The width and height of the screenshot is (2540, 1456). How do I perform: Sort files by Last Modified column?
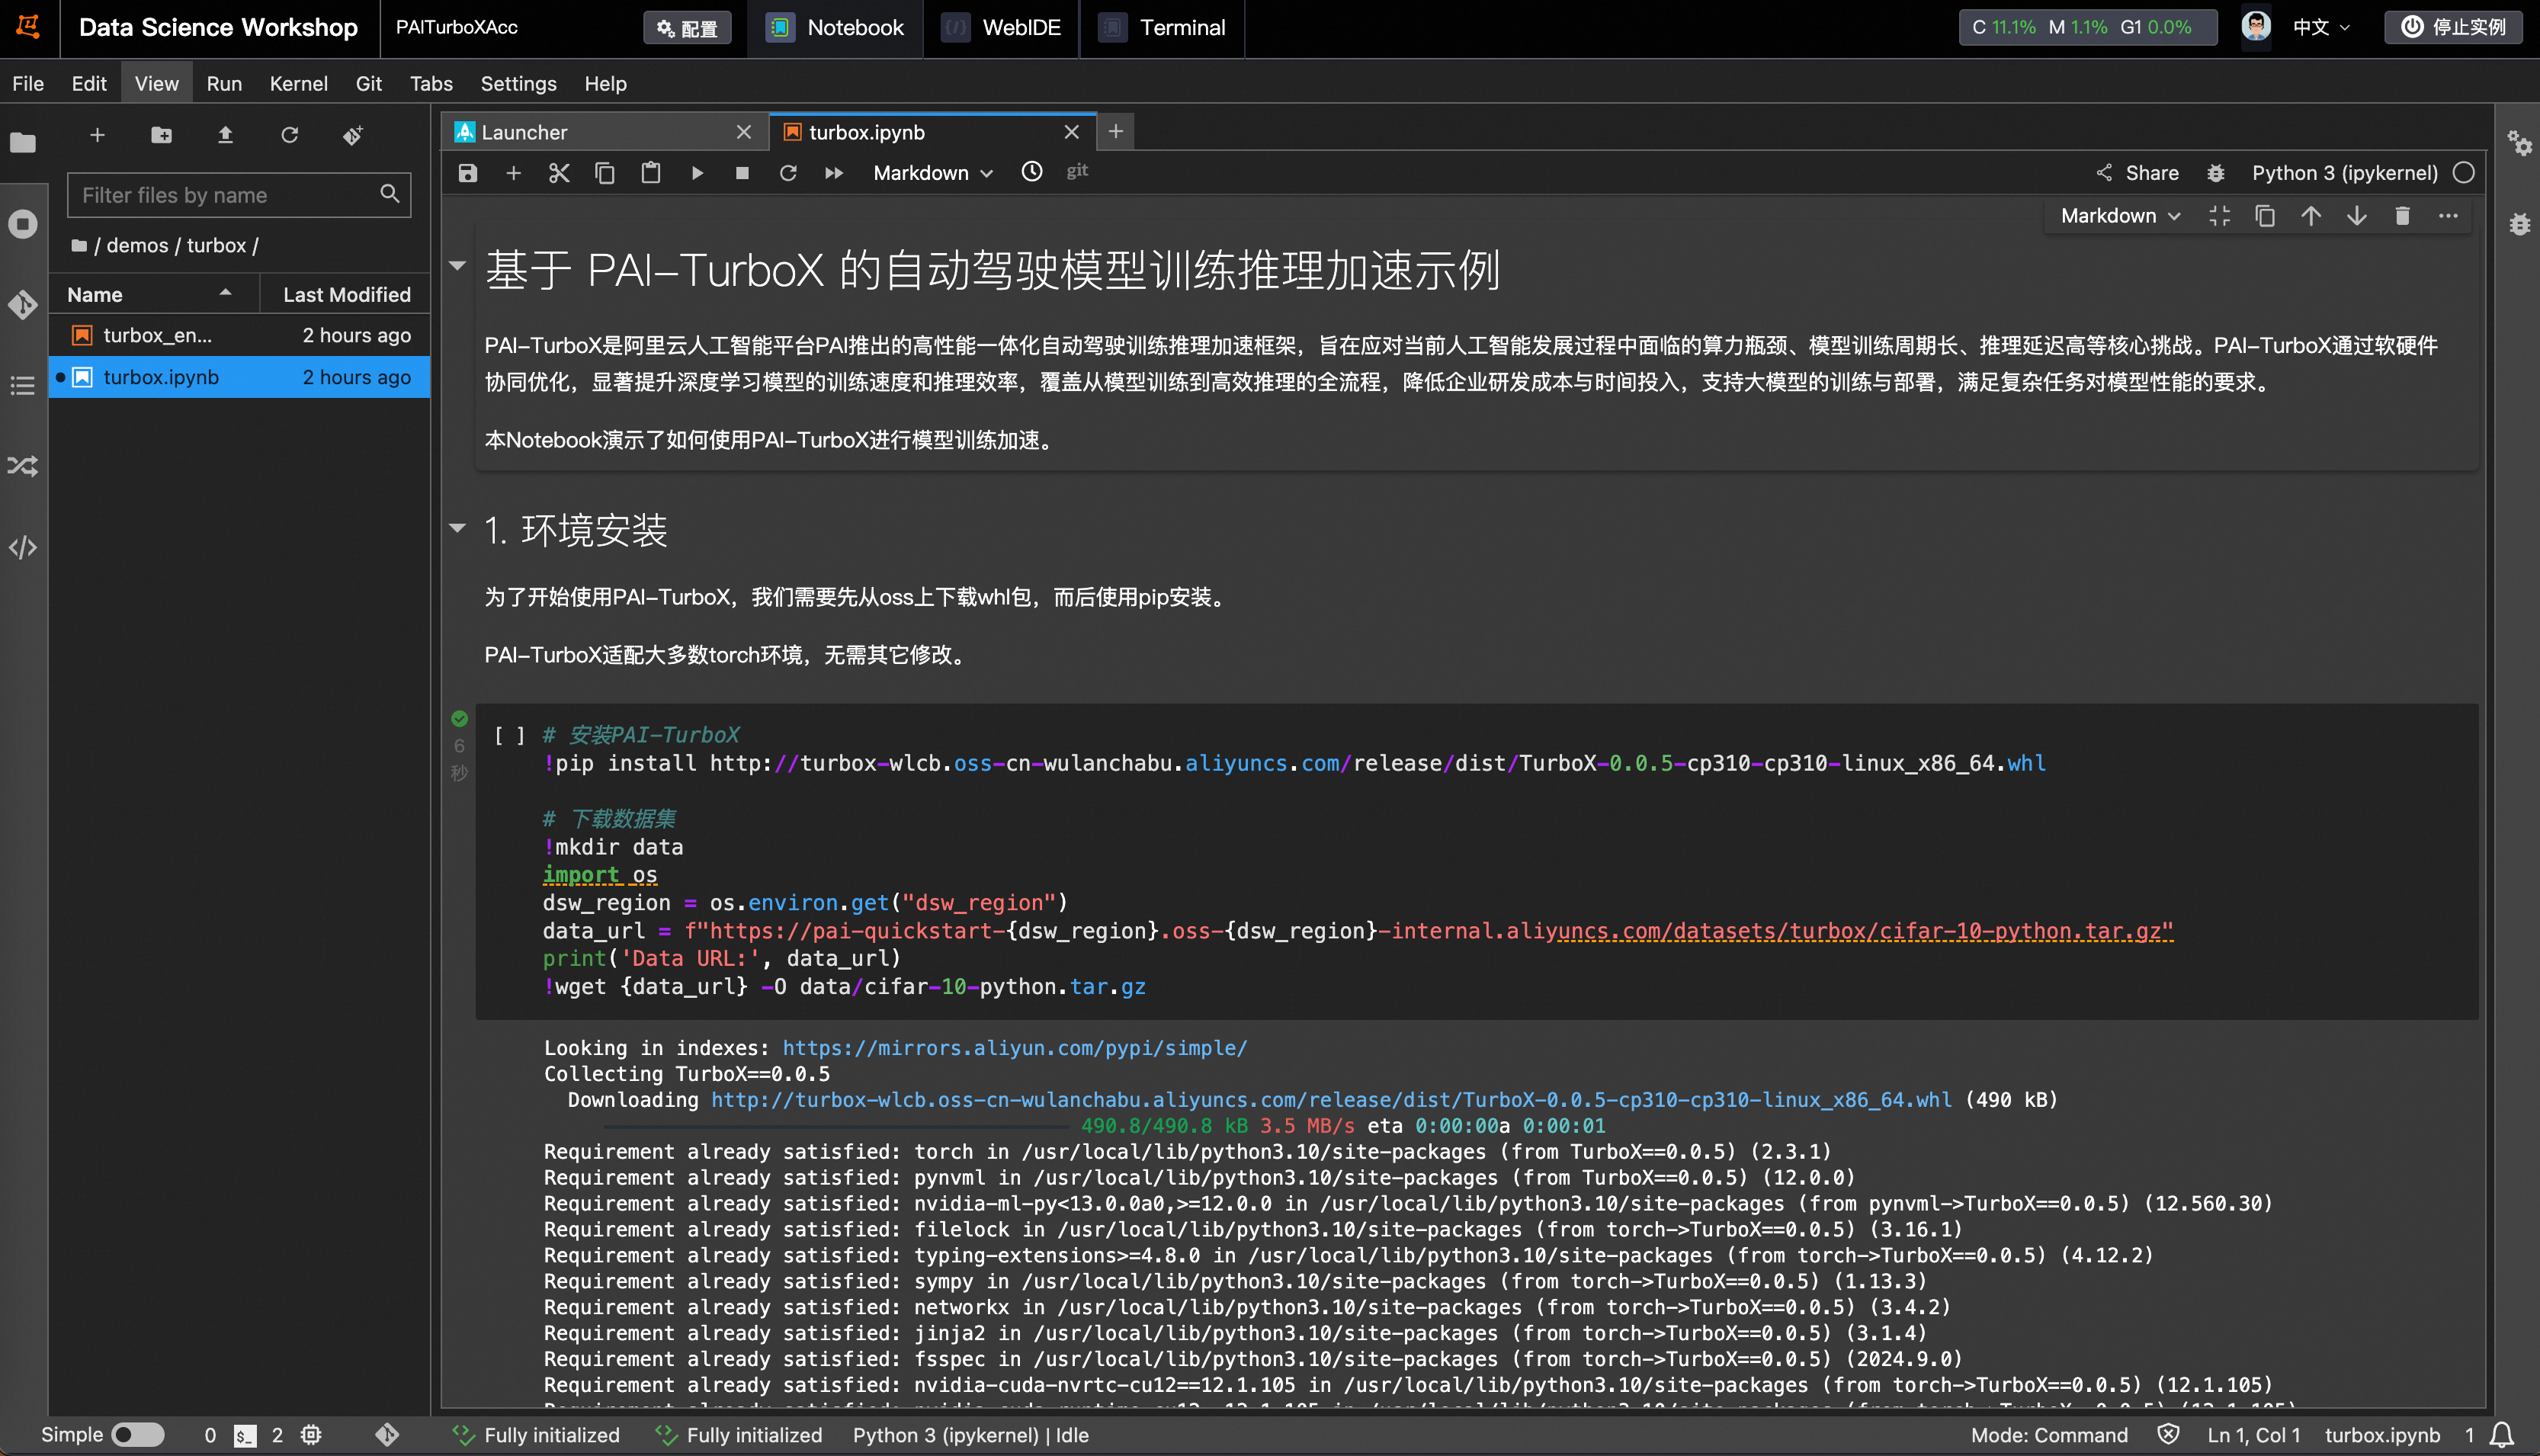pos(346,294)
